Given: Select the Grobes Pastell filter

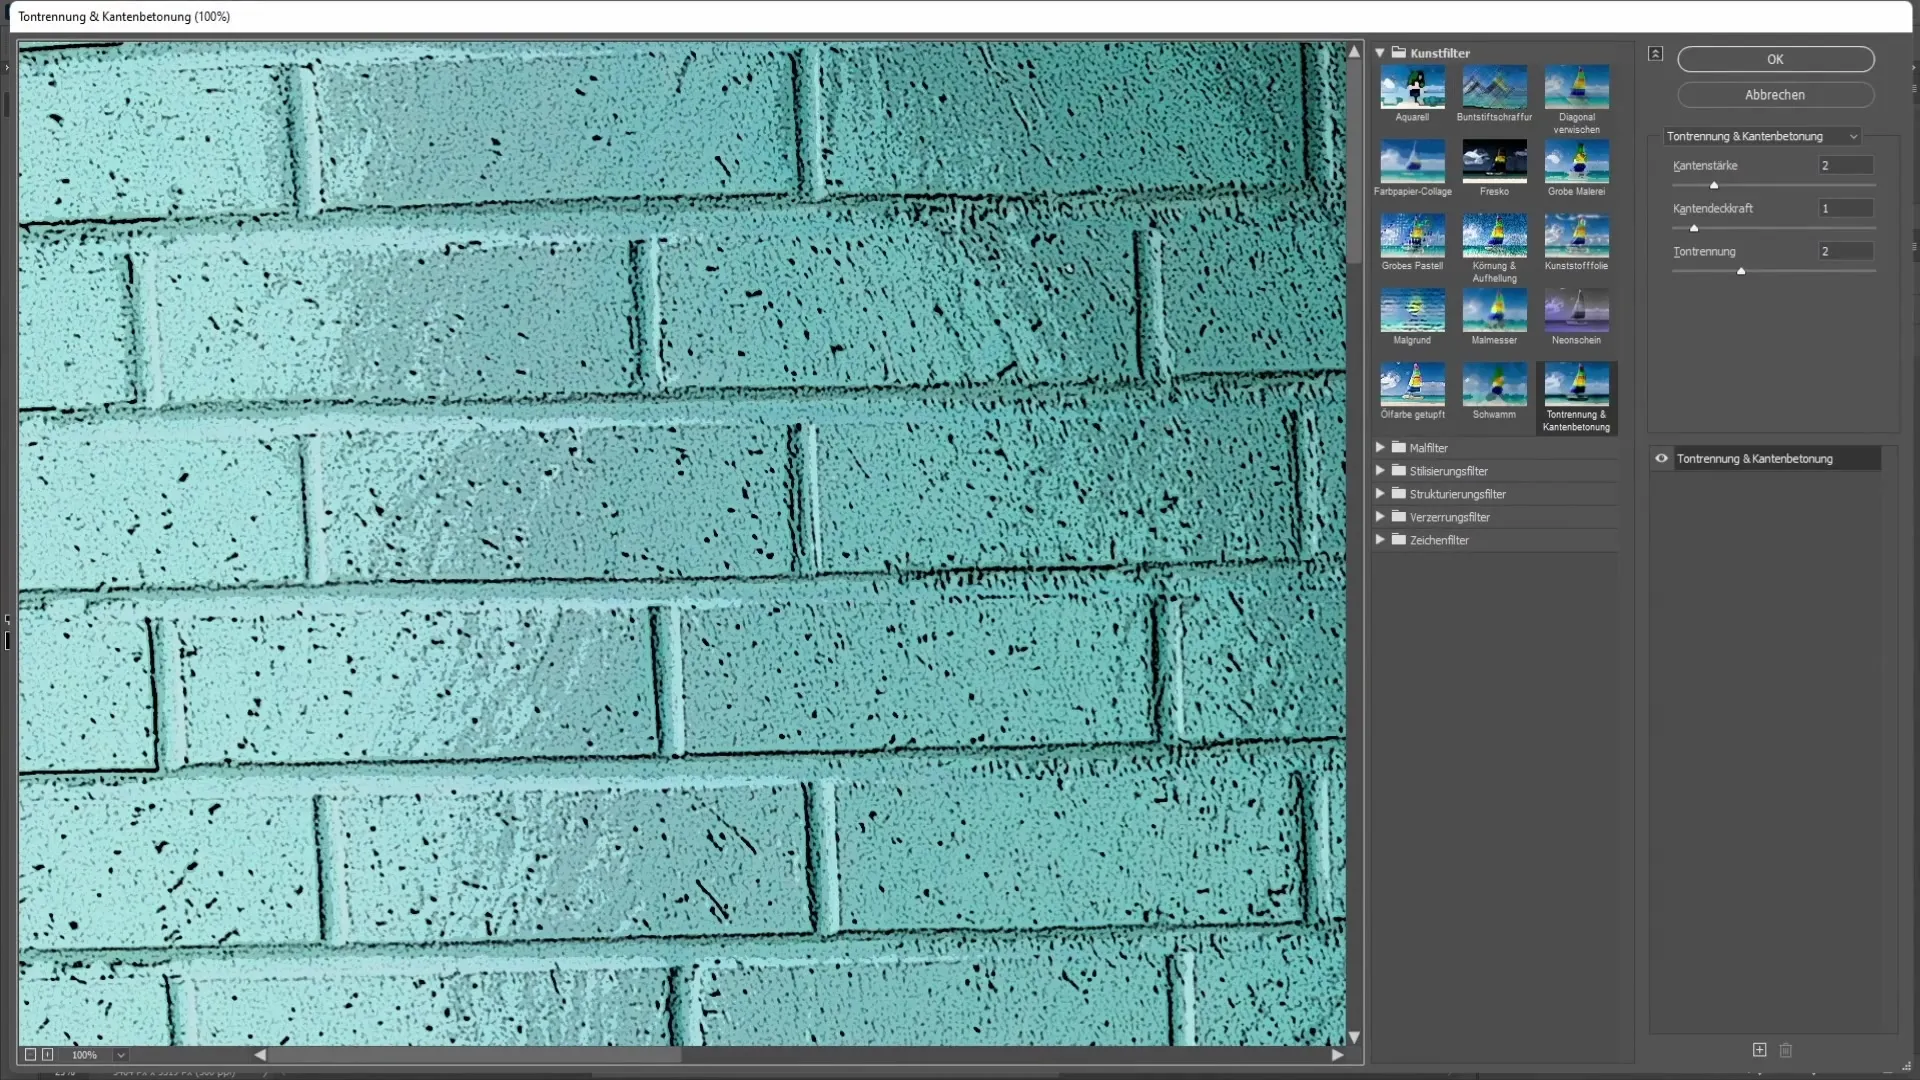Looking at the screenshot, I should click(1412, 236).
